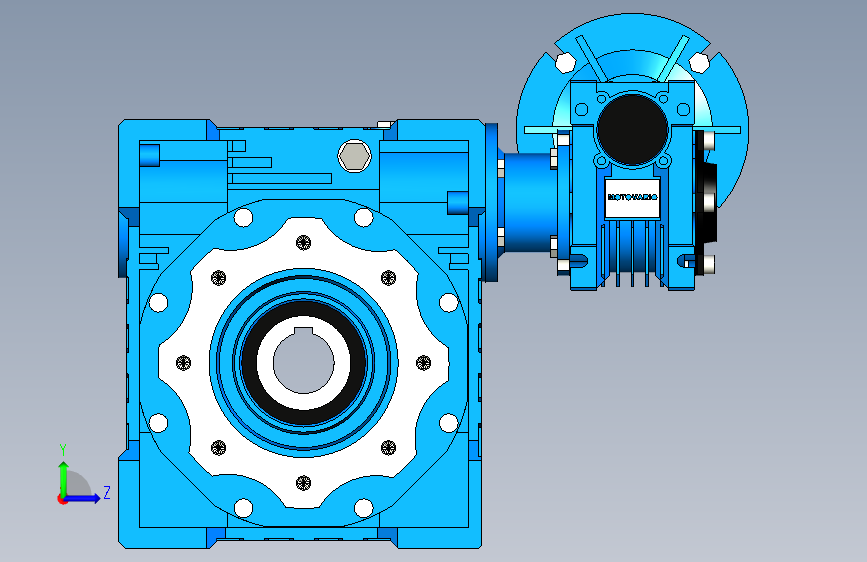
Task: Select the black circular bore on the small gearbox
Action: pos(633,129)
